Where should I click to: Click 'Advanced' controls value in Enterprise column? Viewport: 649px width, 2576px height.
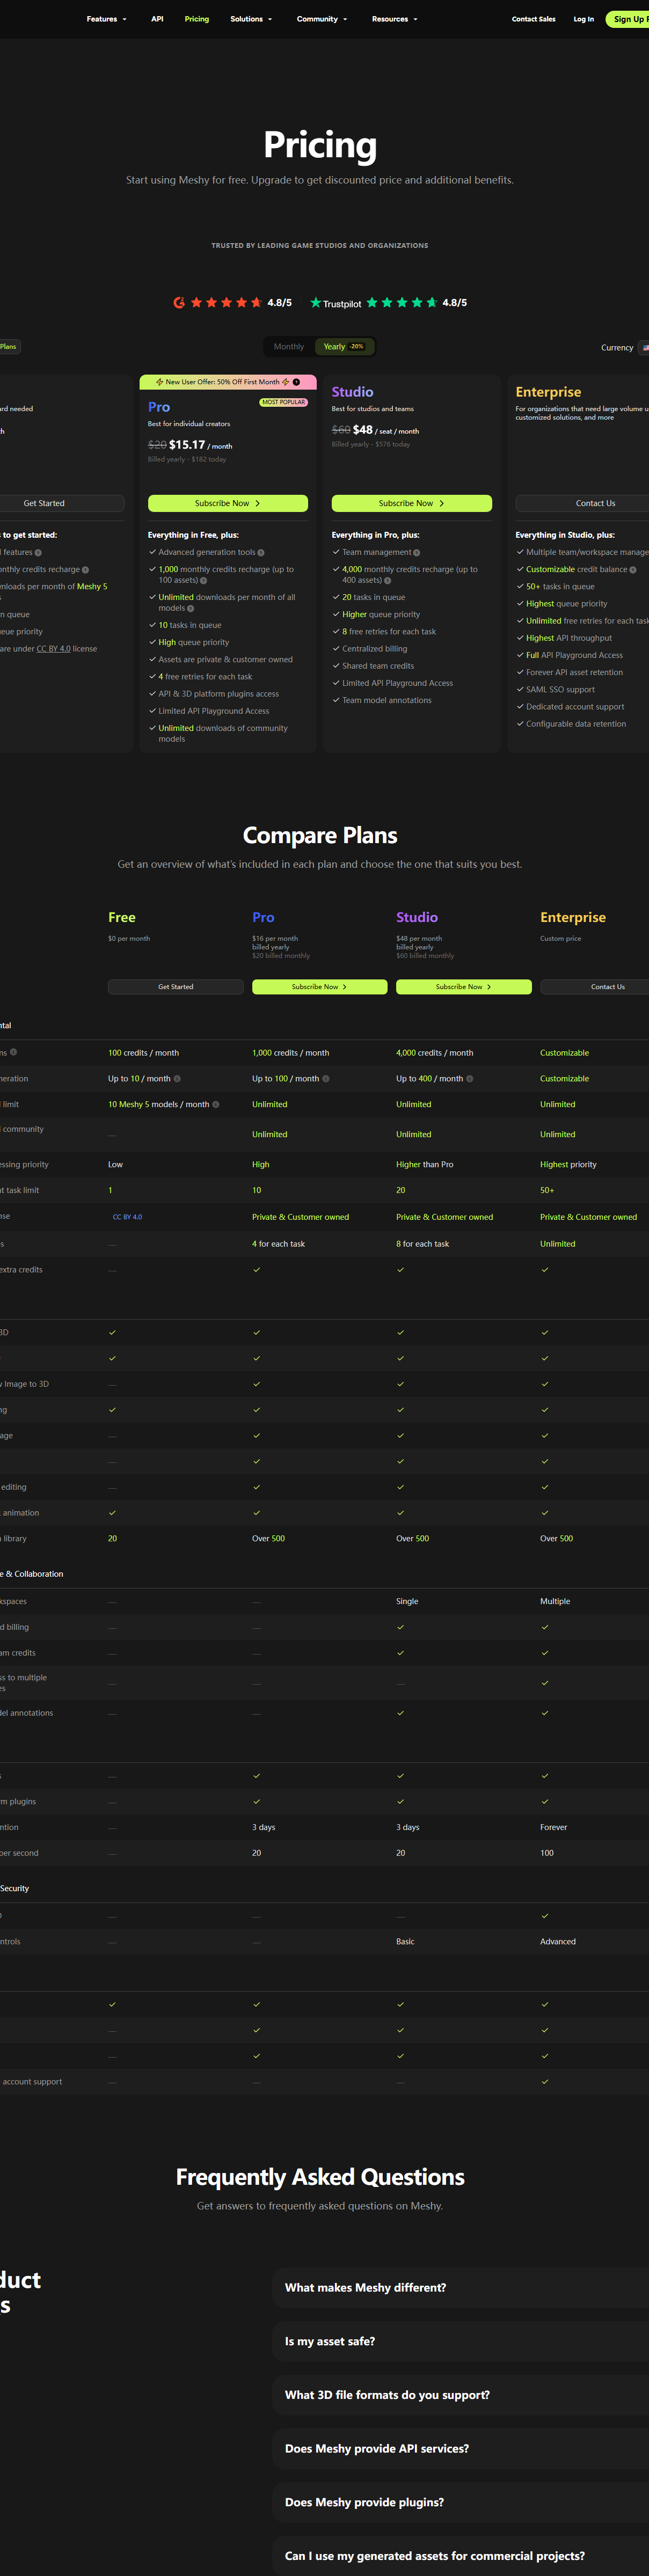click(558, 1941)
